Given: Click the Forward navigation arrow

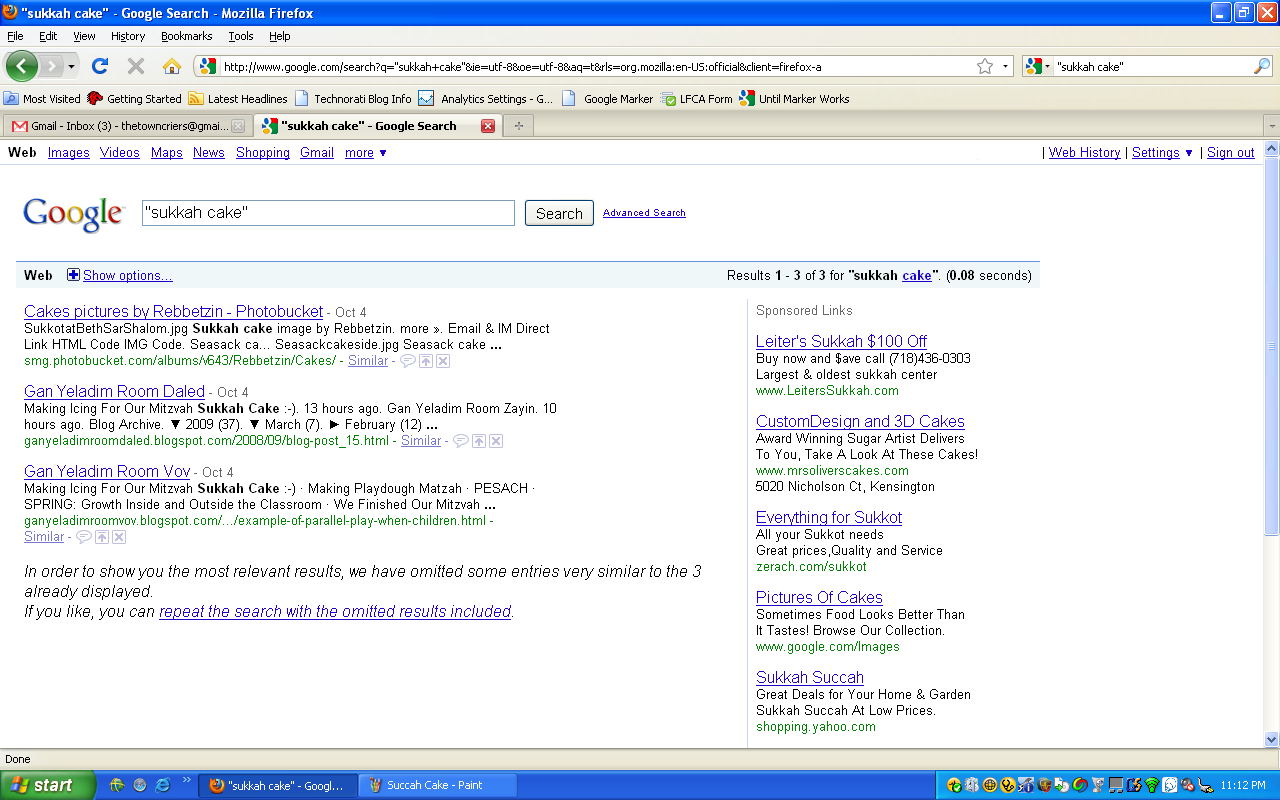Looking at the screenshot, I should coord(52,66).
